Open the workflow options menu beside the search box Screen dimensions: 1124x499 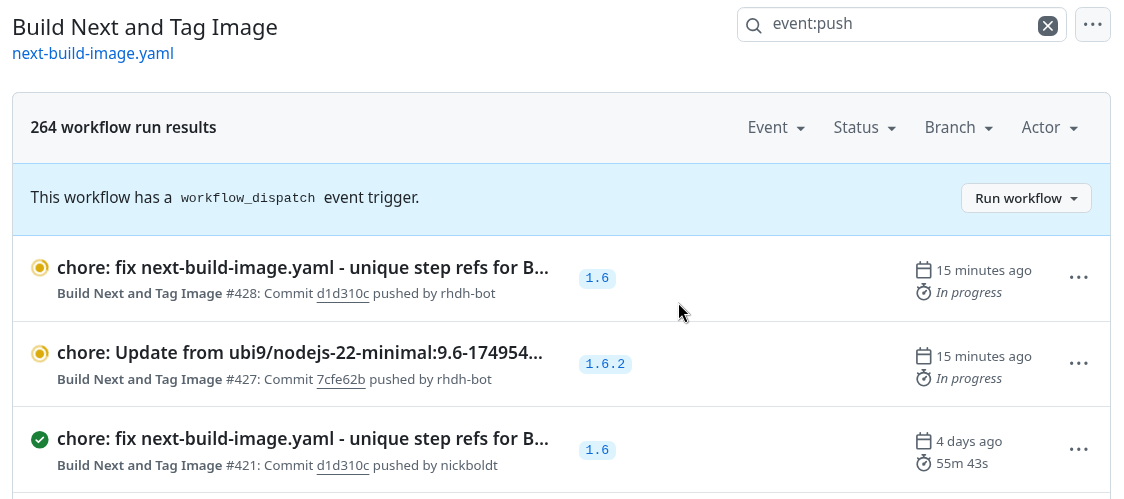point(1092,25)
